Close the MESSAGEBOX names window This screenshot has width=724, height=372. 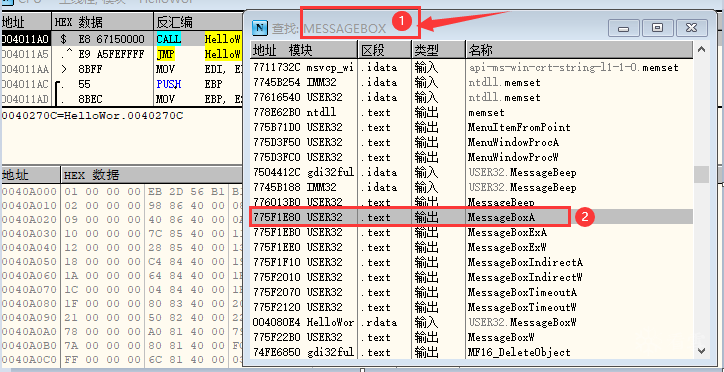691,28
